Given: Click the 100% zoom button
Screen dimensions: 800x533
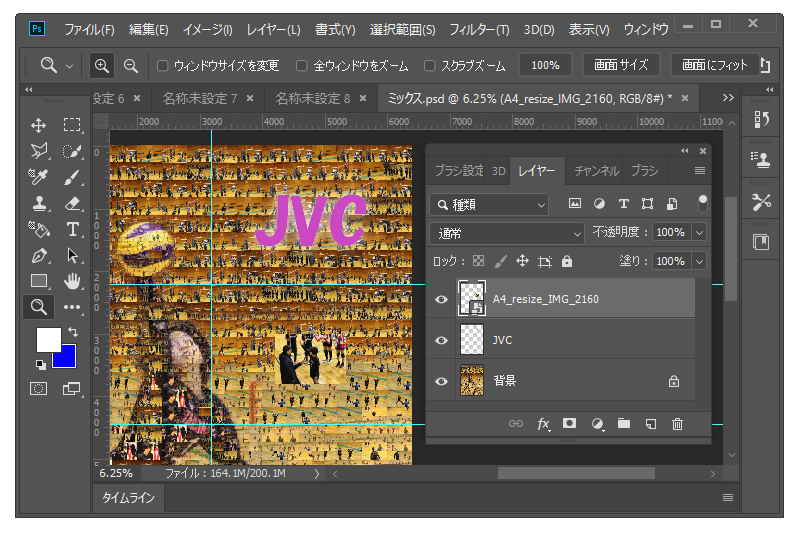Looking at the screenshot, I should point(545,65).
